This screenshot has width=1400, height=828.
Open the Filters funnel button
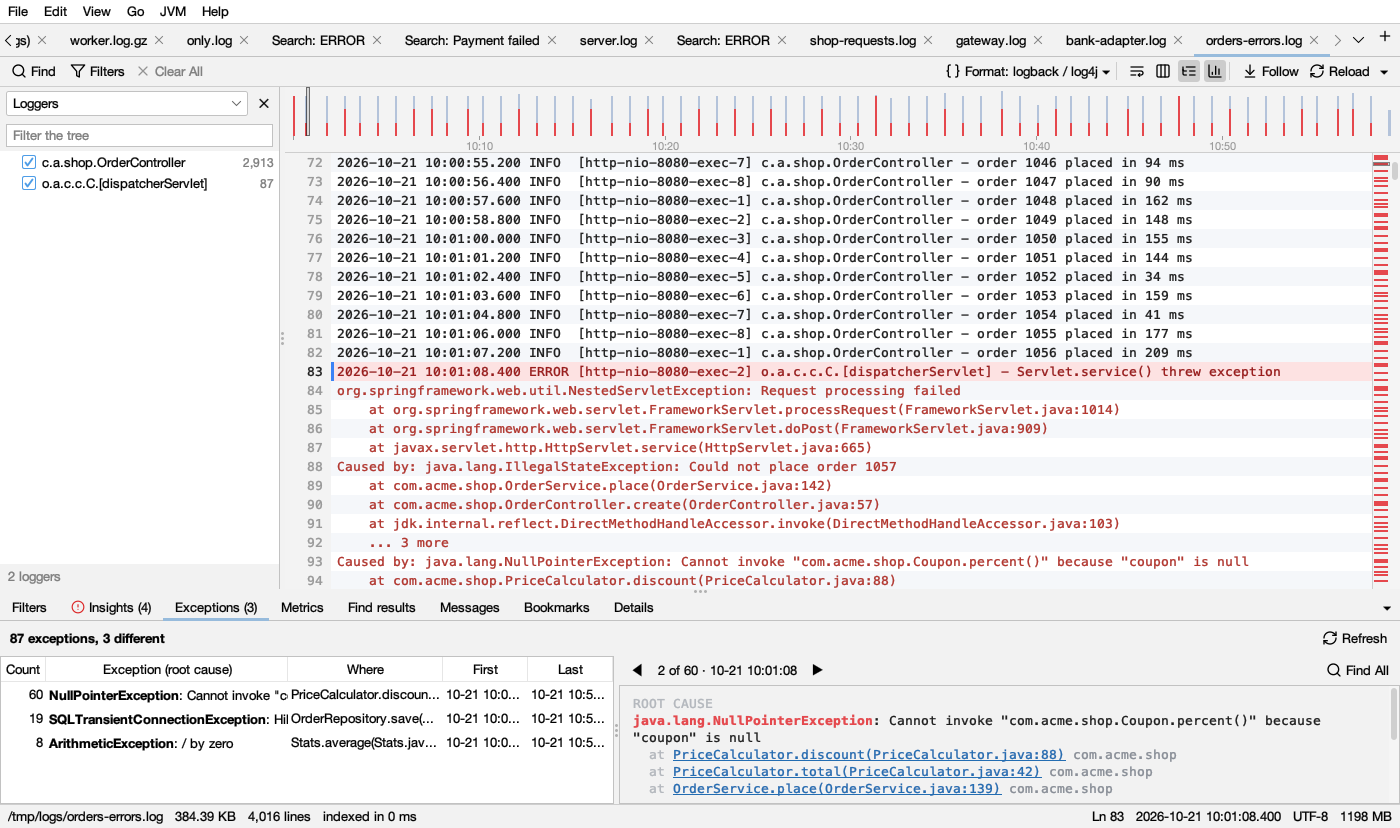pyautogui.click(x=98, y=71)
